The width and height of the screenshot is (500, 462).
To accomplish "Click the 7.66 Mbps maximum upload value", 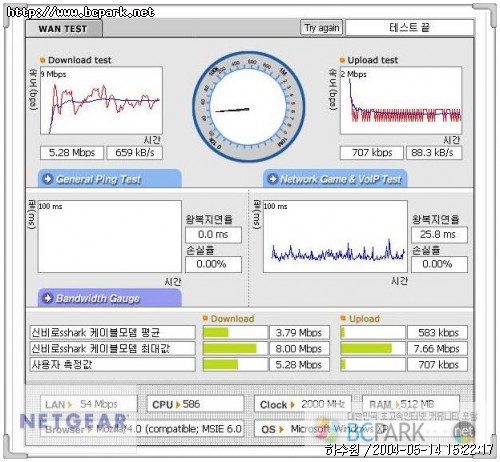I will point(437,348).
